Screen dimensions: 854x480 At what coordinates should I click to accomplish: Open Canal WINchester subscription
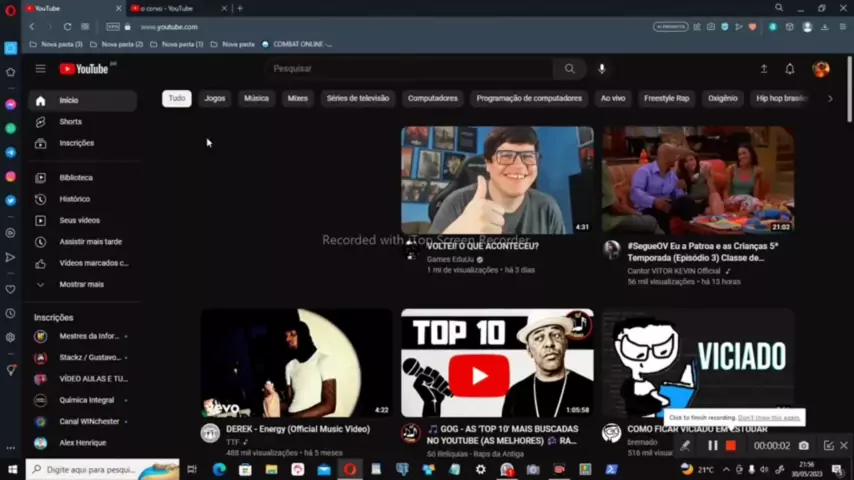click(88, 421)
